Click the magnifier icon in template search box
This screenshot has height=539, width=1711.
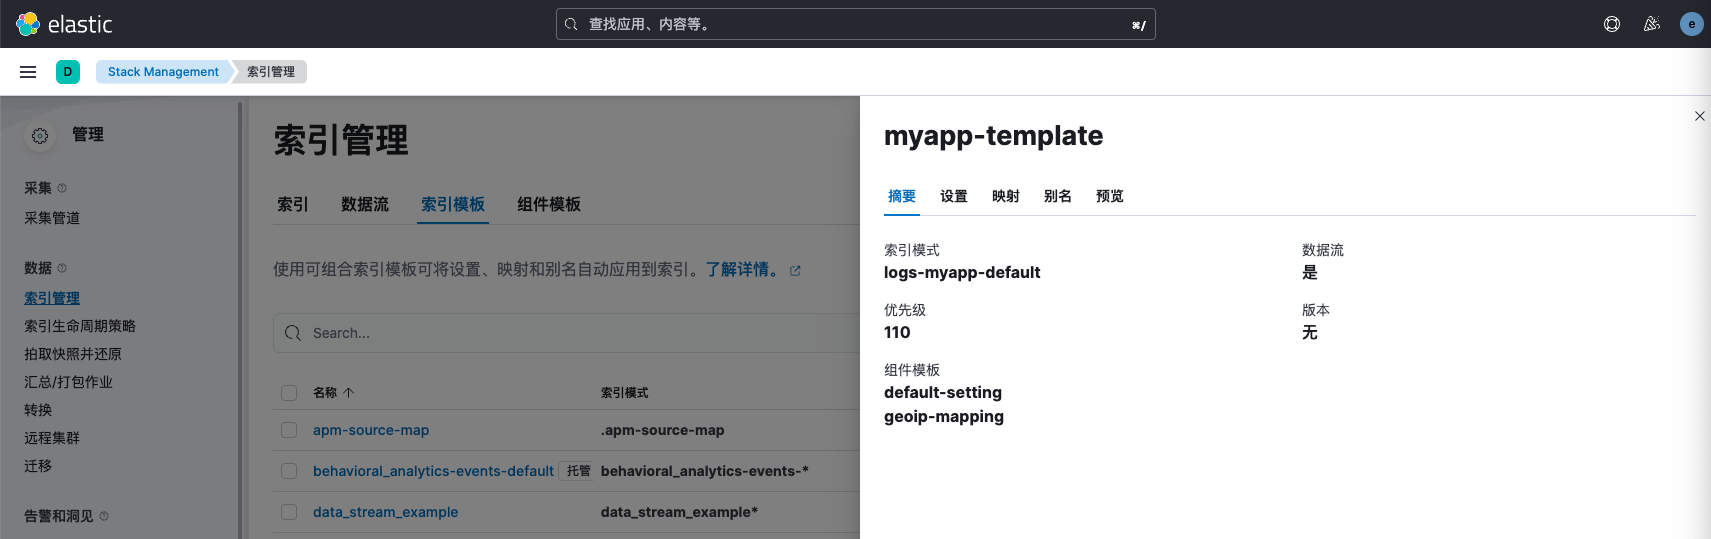(293, 333)
